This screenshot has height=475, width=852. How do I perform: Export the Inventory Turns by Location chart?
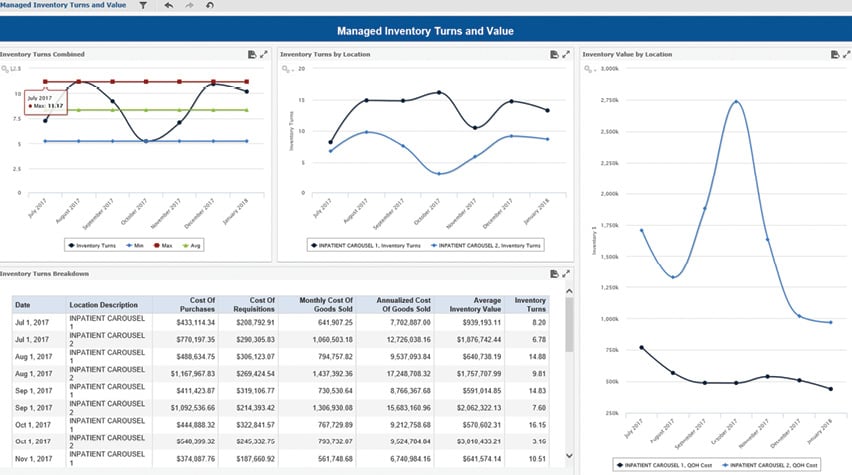click(x=553, y=54)
